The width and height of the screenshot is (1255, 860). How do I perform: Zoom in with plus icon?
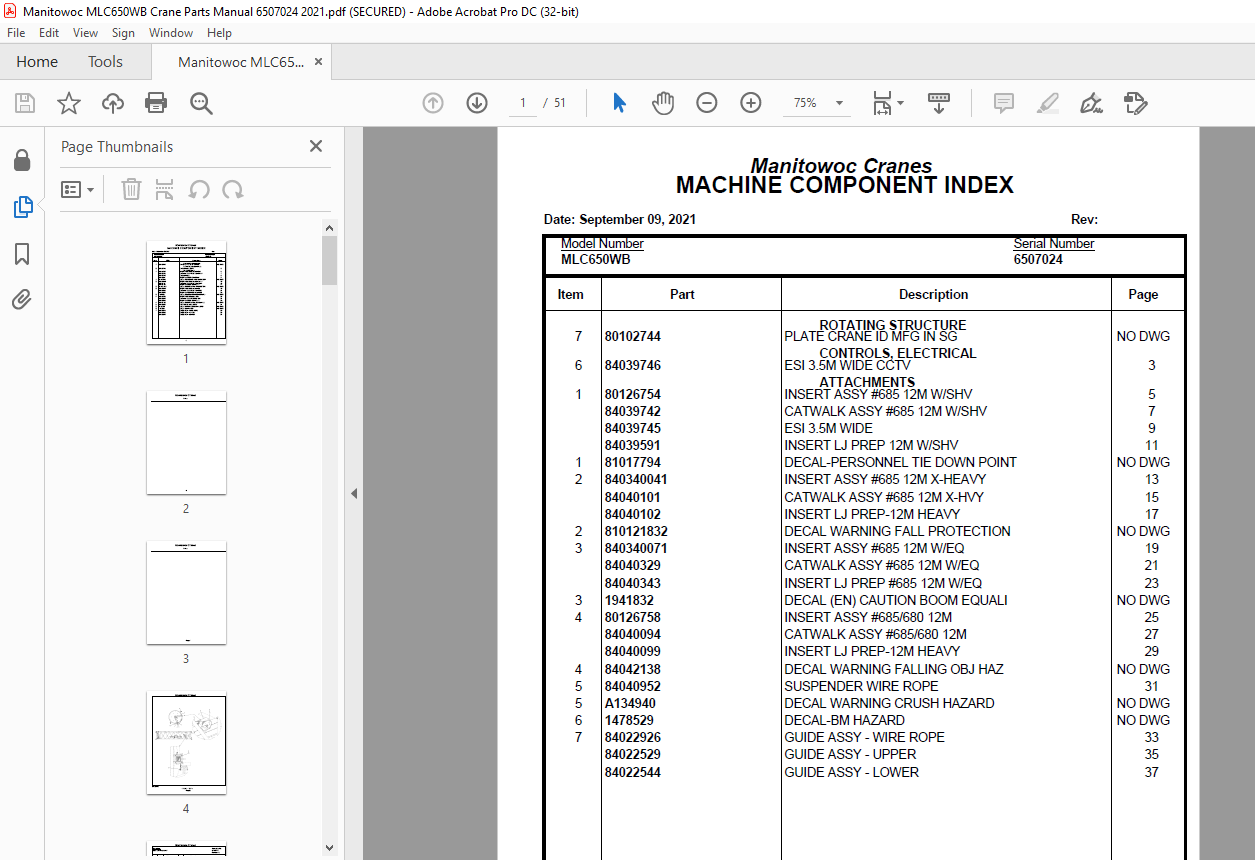click(x=751, y=103)
